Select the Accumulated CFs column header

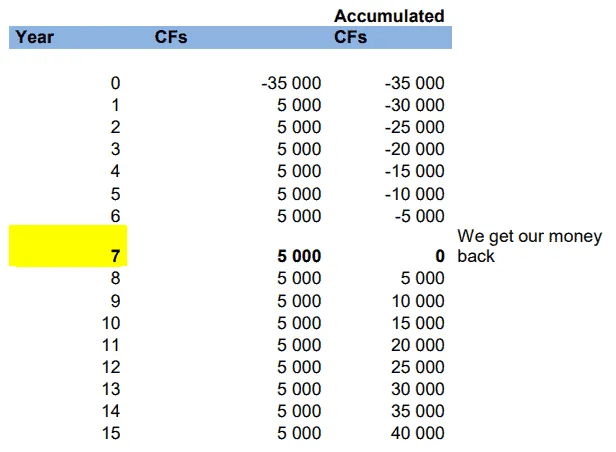[389, 28]
